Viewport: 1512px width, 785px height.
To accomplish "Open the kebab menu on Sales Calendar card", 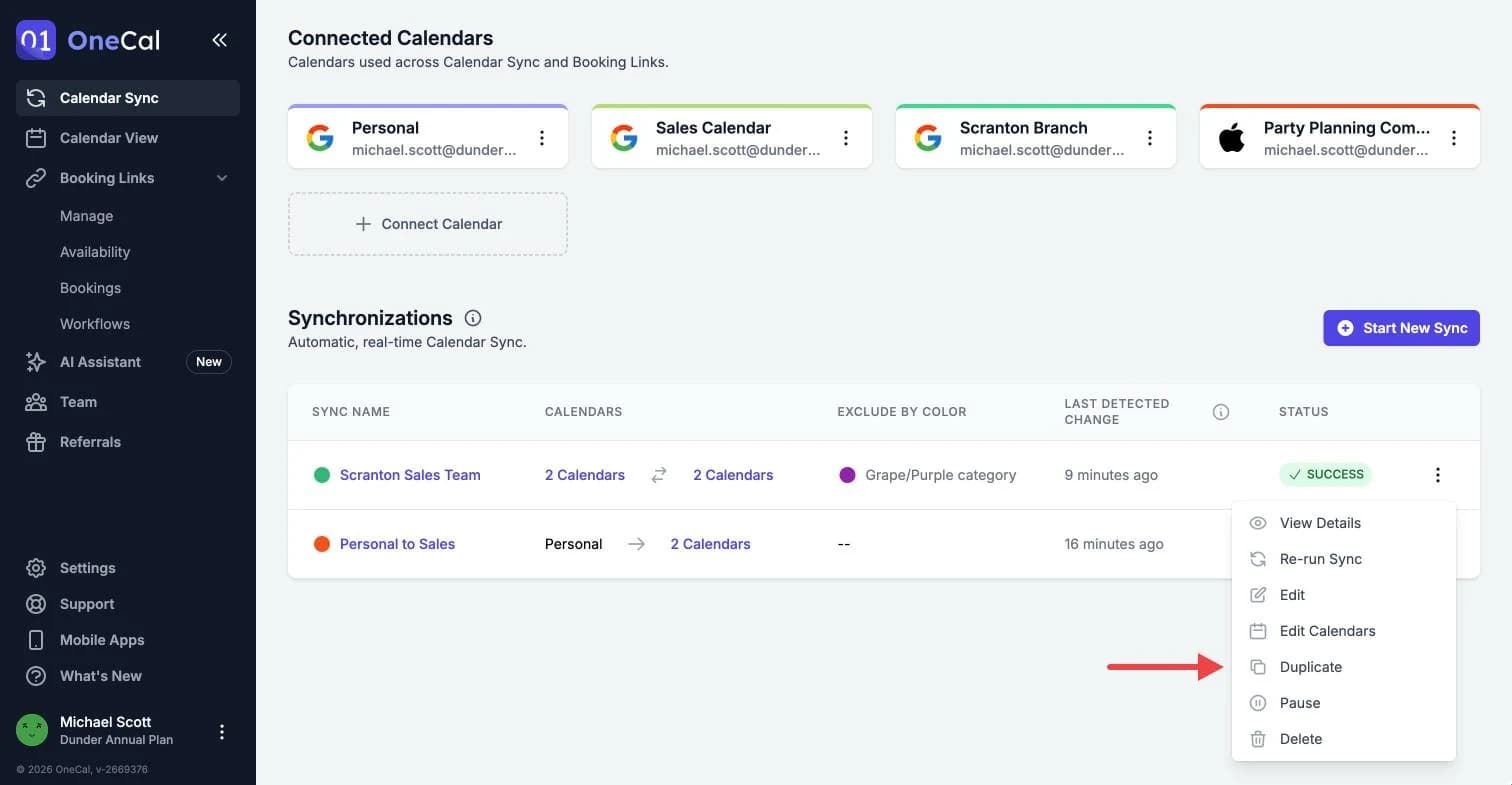I will [x=846, y=138].
